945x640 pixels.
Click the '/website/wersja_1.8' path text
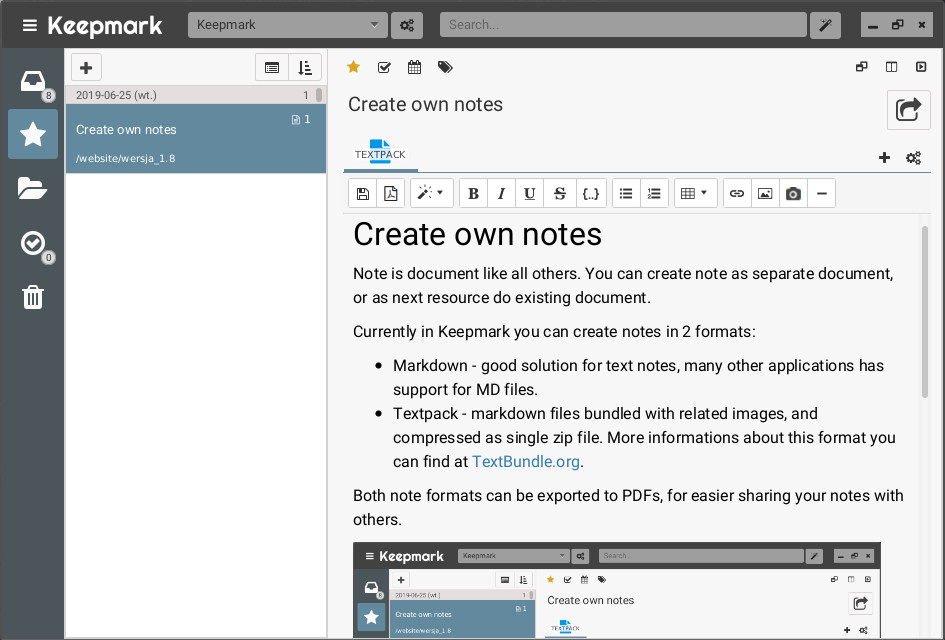coord(125,158)
